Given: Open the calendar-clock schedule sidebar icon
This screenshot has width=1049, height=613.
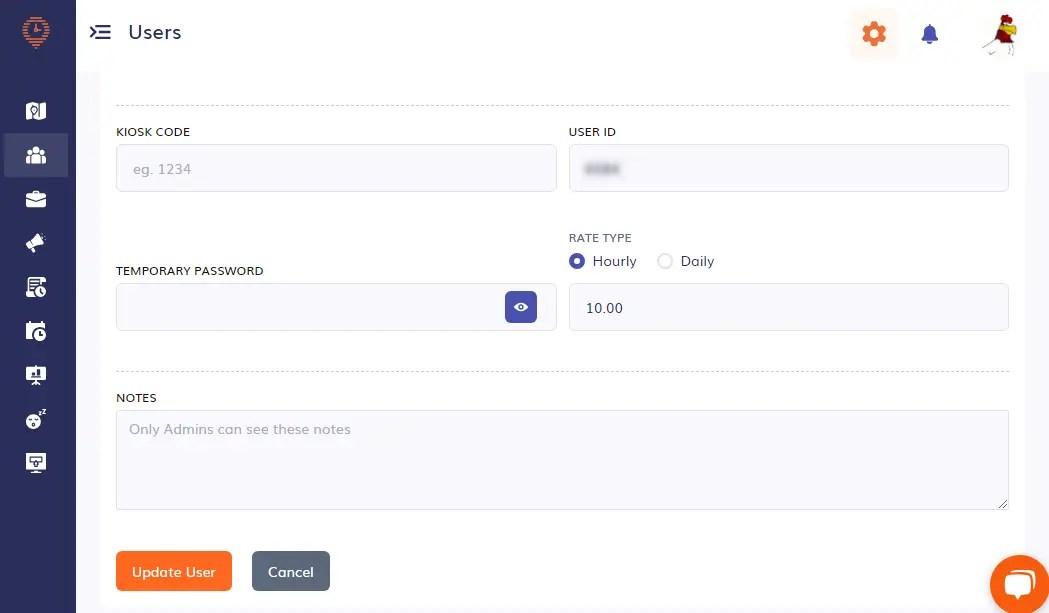Looking at the screenshot, I should [35, 331].
